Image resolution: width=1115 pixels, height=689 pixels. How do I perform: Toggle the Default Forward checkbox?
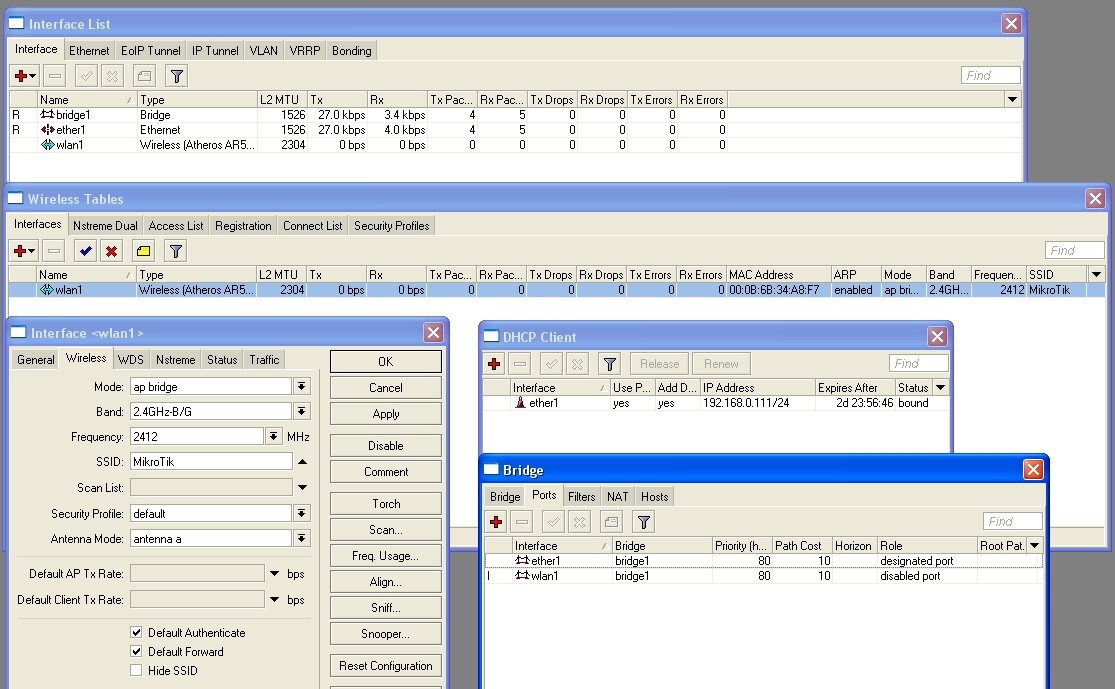[x=136, y=652]
